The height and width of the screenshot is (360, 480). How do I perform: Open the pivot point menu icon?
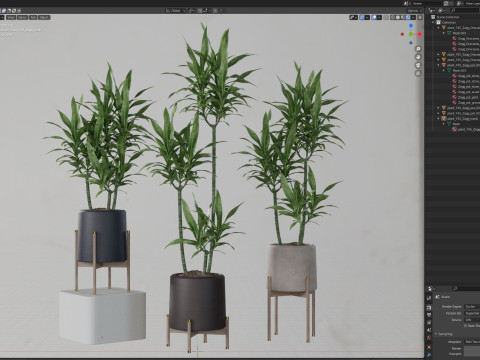(192, 11)
